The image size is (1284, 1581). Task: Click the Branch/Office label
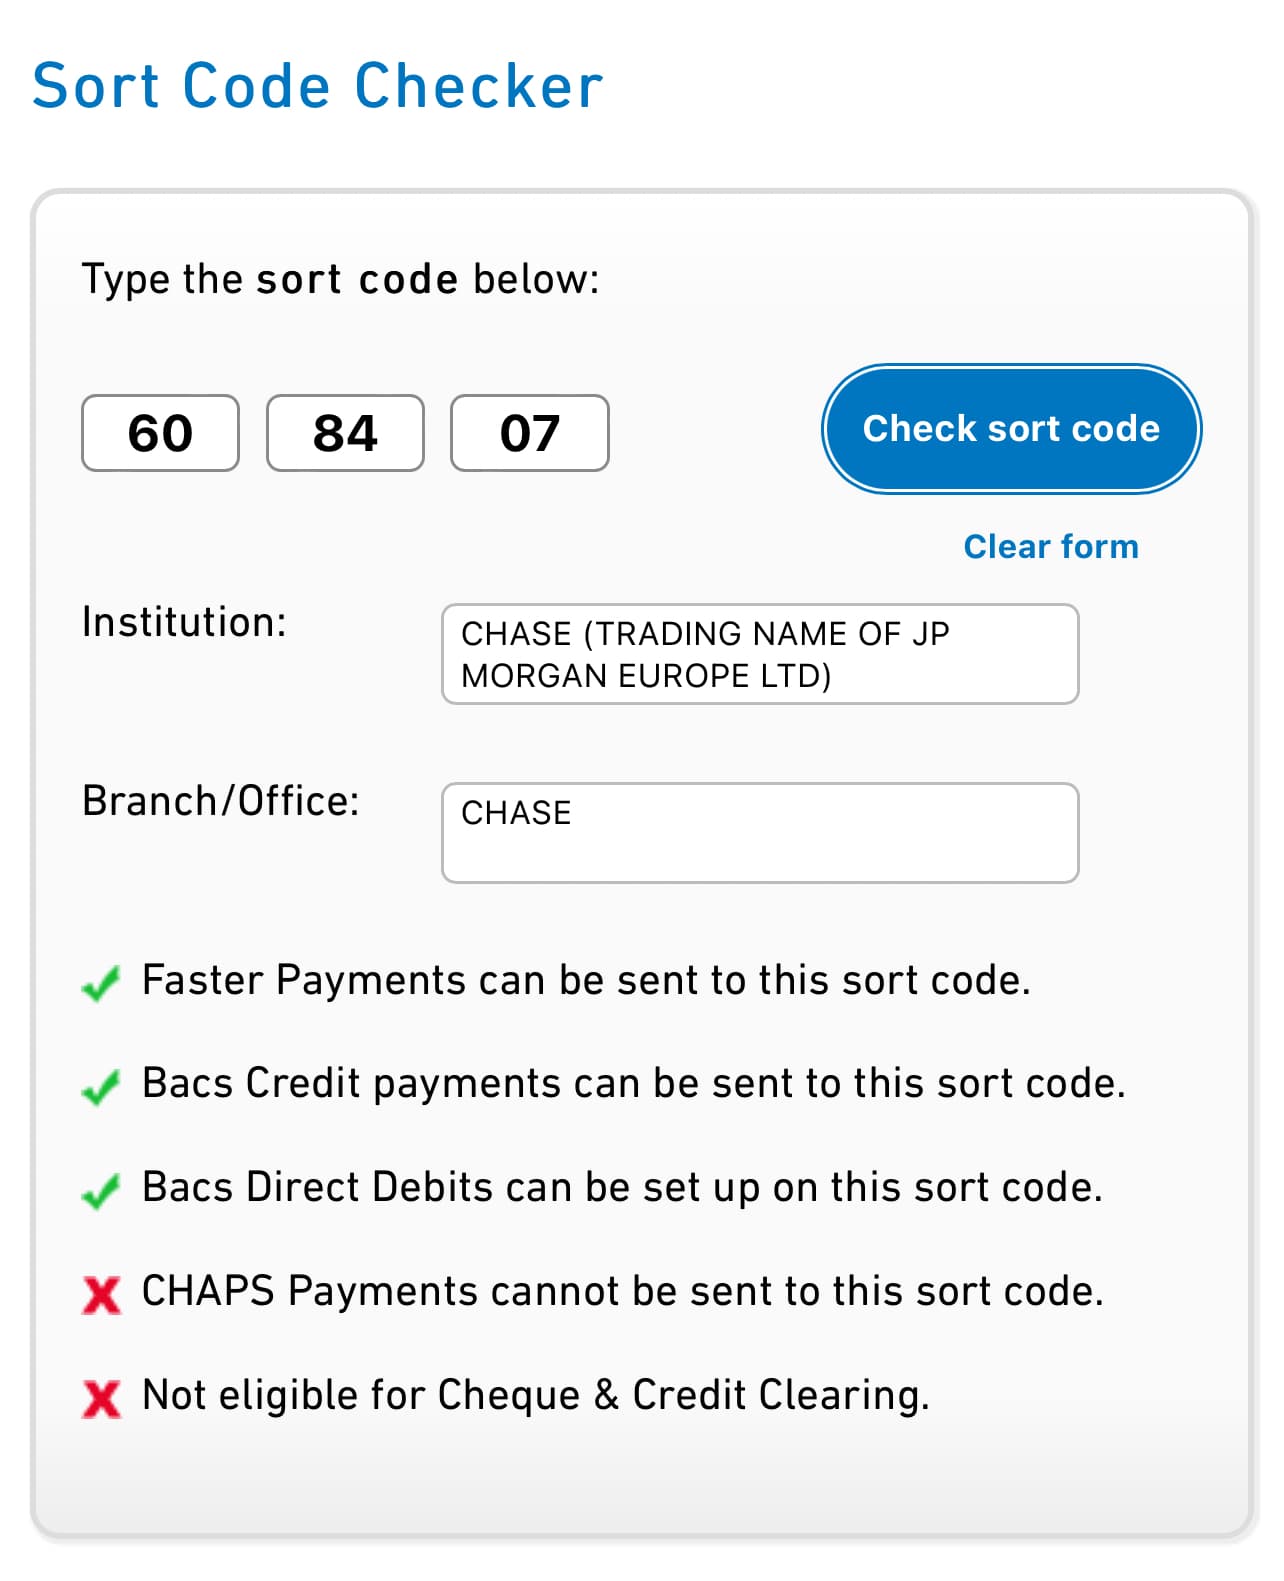click(x=221, y=801)
